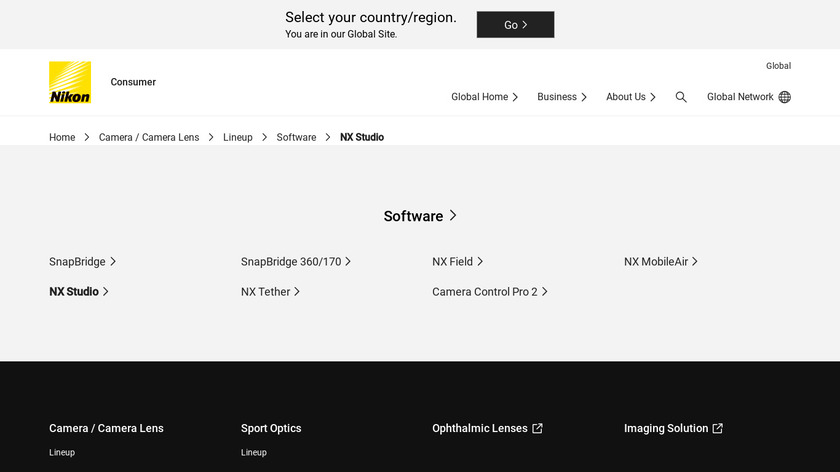Open Imaging Solution footer link
Image resolution: width=840 pixels, height=472 pixels.
pyautogui.click(x=673, y=428)
